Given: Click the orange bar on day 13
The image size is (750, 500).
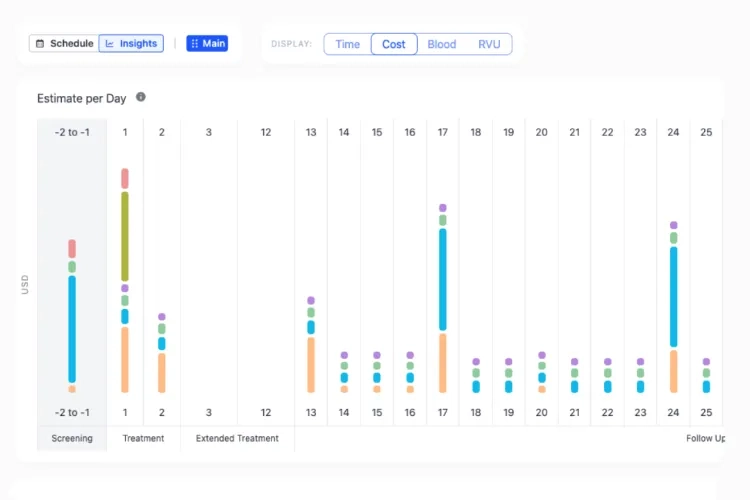Looking at the screenshot, I should point(311,364).
